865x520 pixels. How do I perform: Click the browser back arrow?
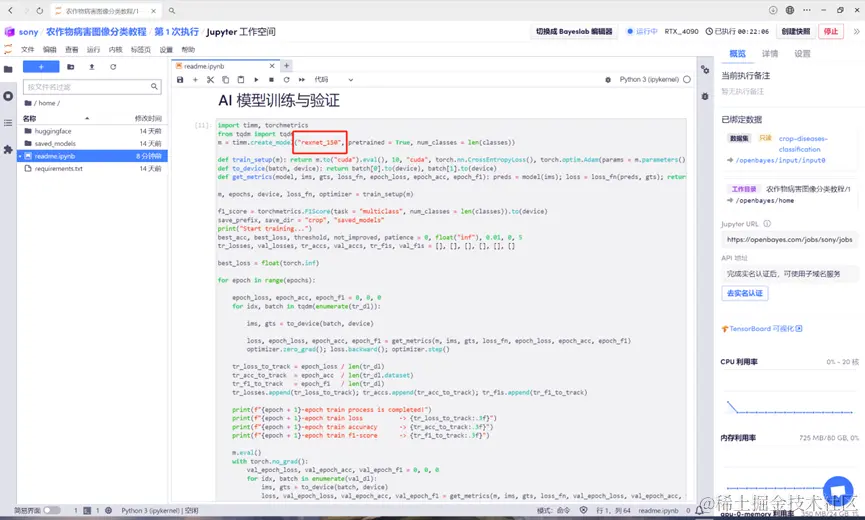pos(10,10)
